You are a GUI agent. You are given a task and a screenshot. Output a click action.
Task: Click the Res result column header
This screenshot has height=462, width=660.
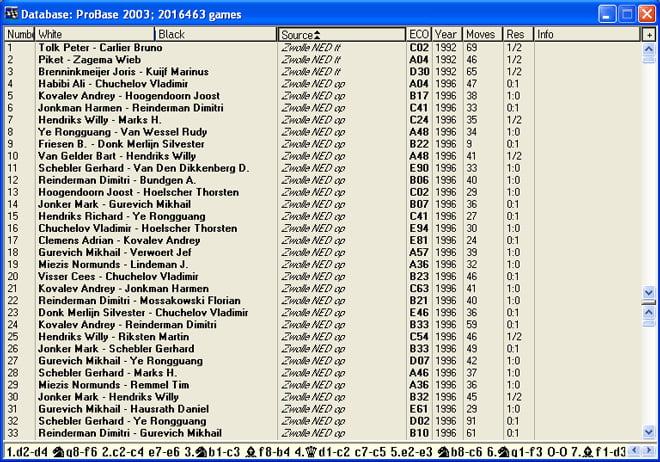coord(517,34)
